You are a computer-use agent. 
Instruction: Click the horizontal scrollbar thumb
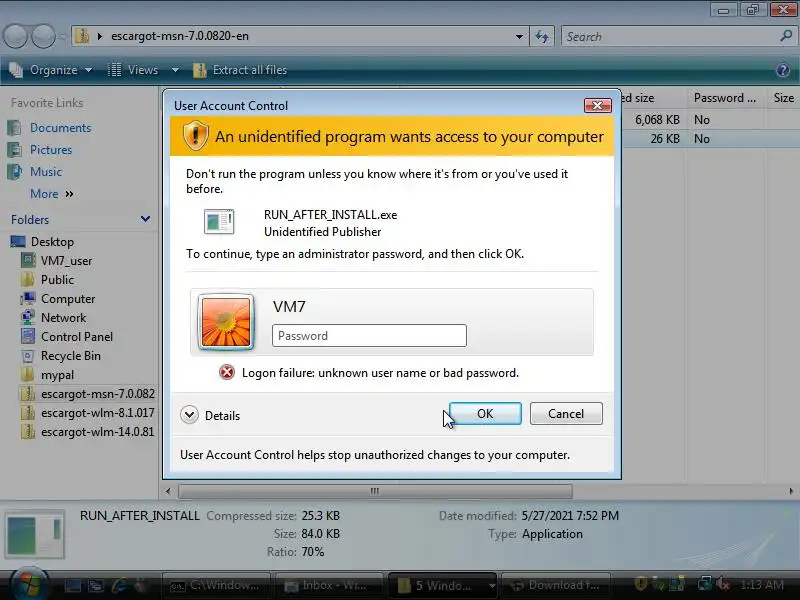click(x=375, y=491)
